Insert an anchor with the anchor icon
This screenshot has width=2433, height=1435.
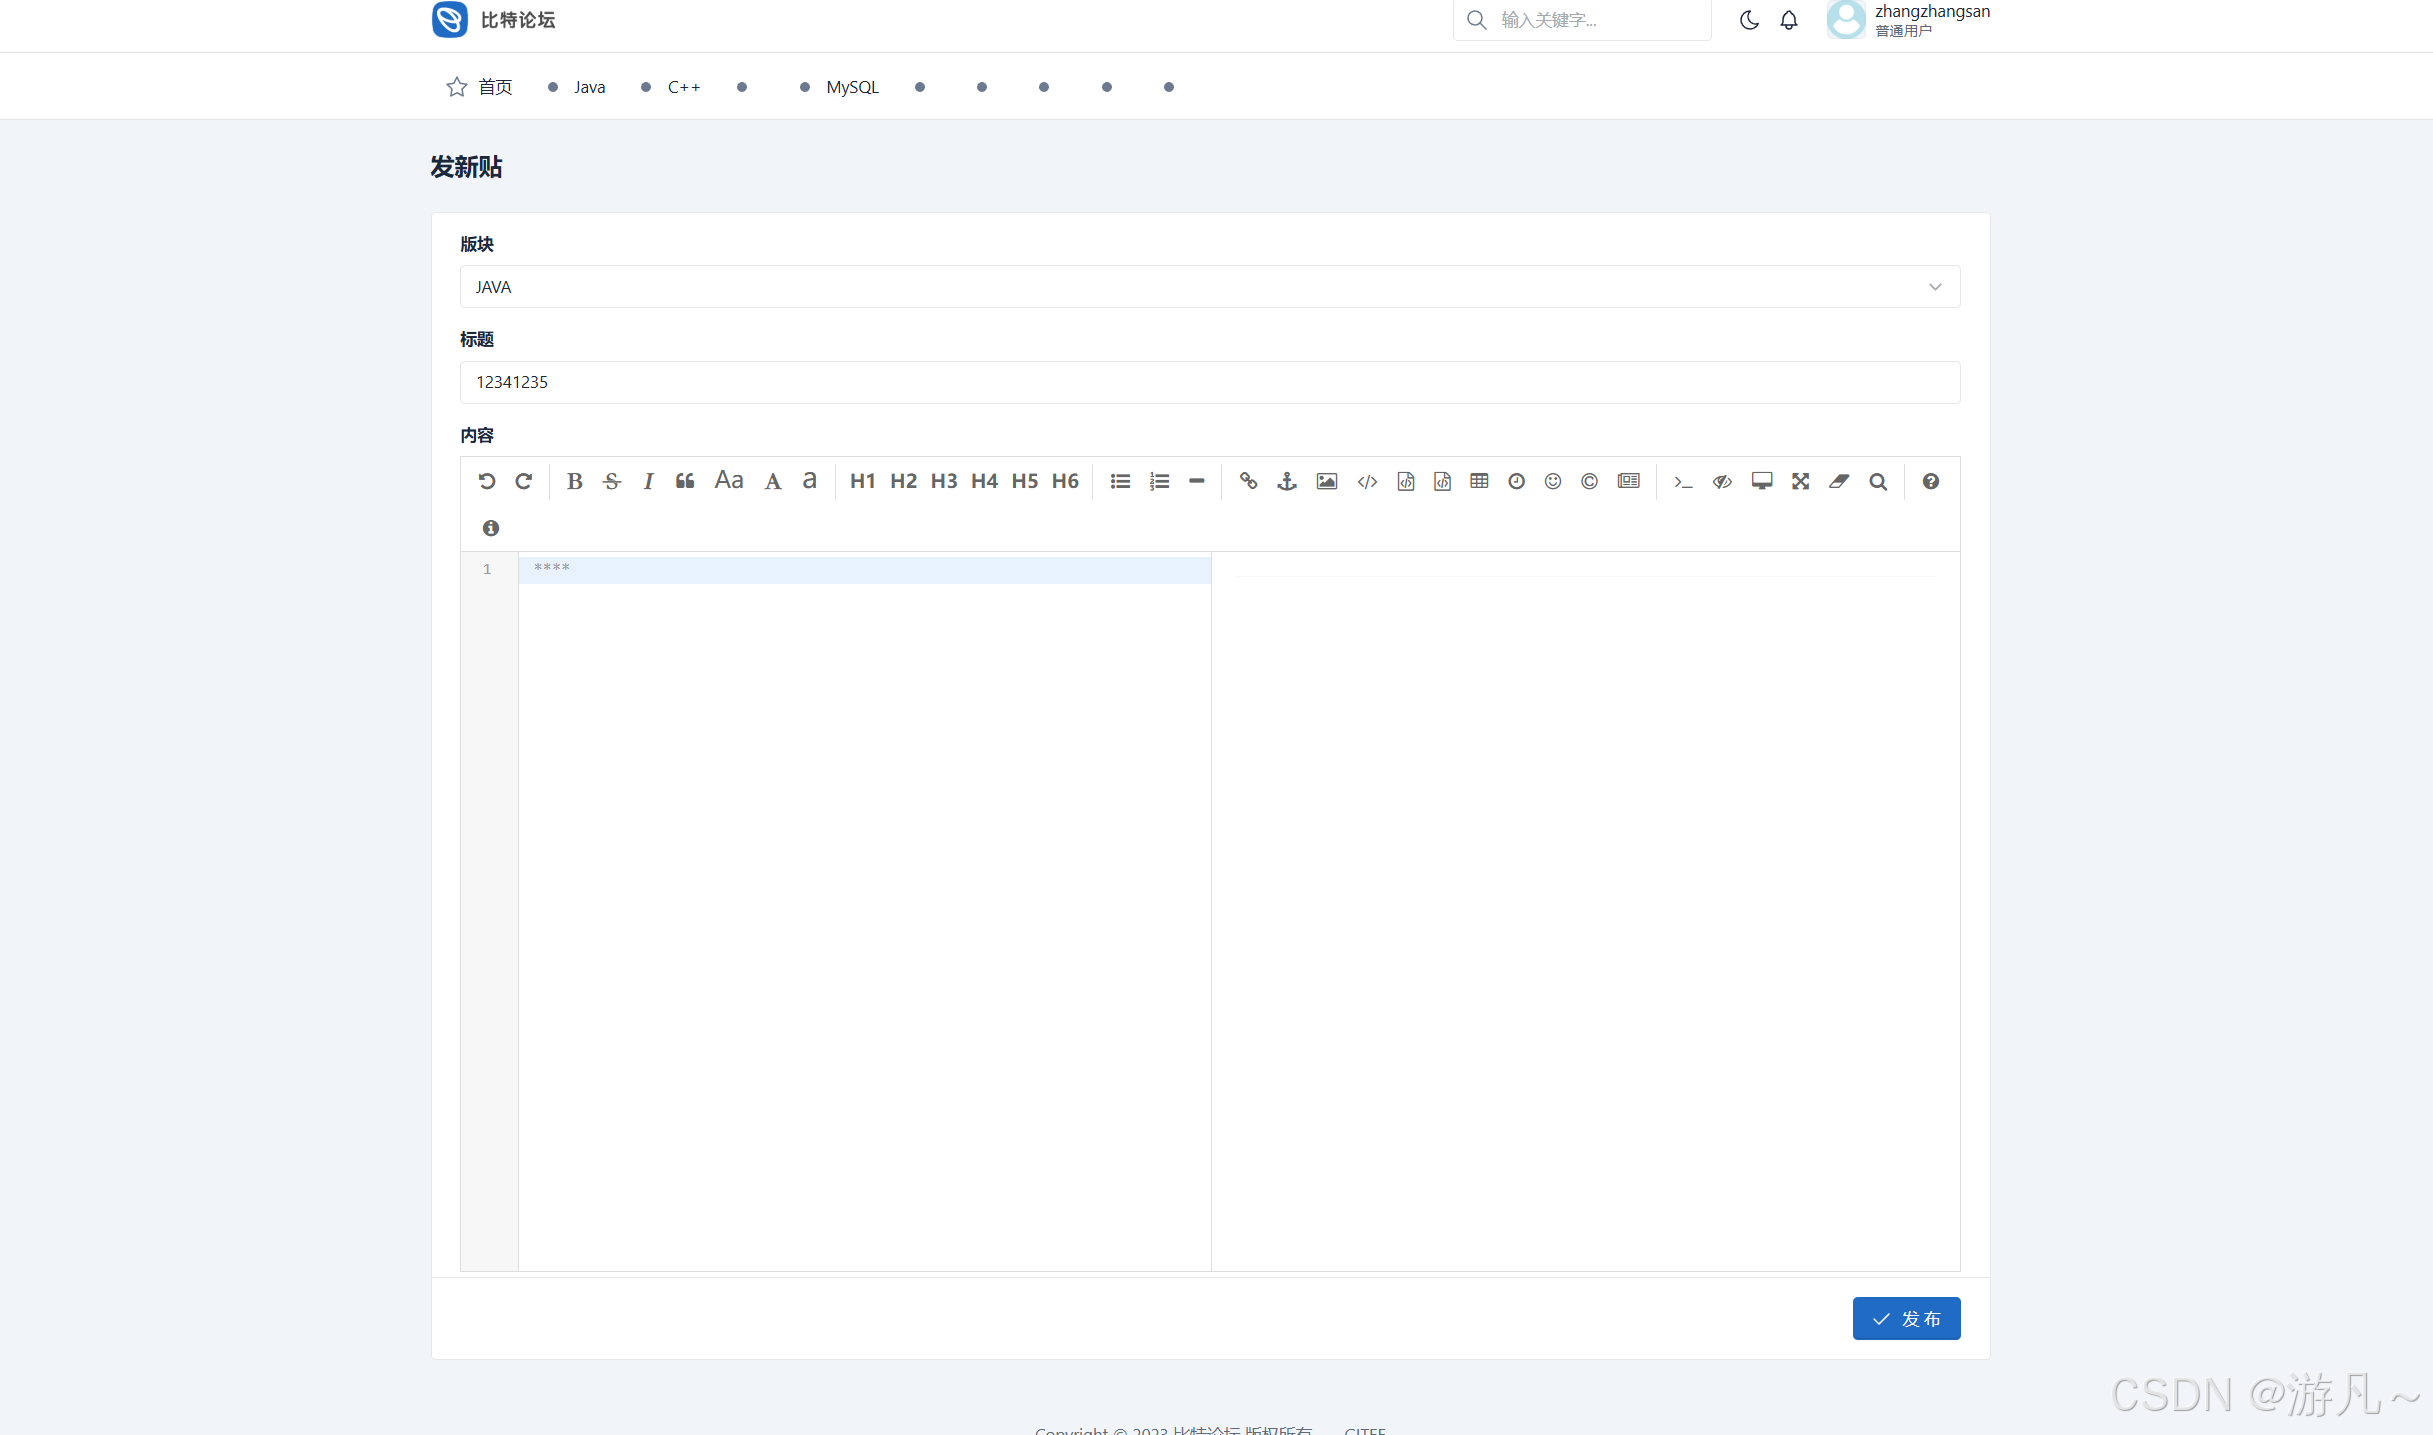pos(1287,481)
